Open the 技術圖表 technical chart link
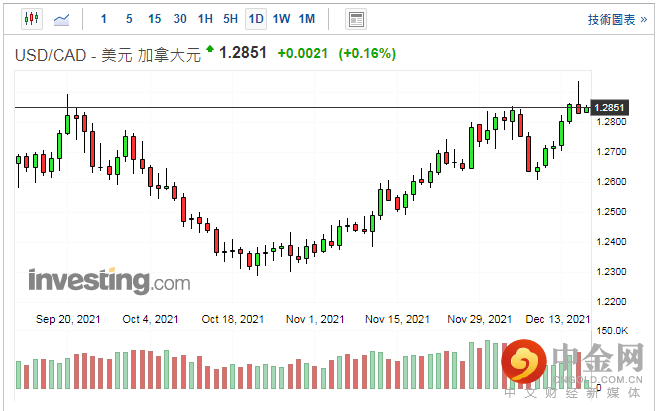Screen dimensions: 658x411 [617, 19]
